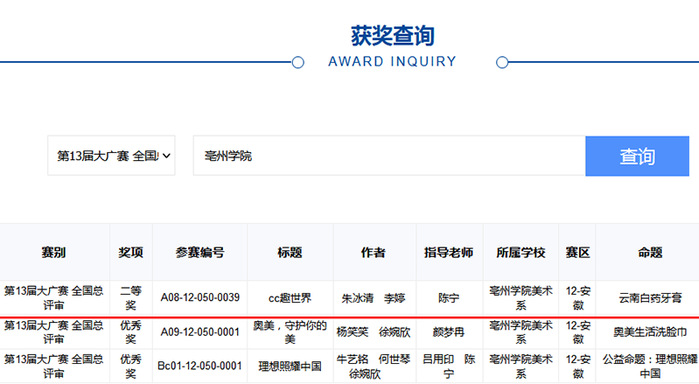The image size is (699, 384).
Task: Click the 标题 column header
Action: click(290, 252)
